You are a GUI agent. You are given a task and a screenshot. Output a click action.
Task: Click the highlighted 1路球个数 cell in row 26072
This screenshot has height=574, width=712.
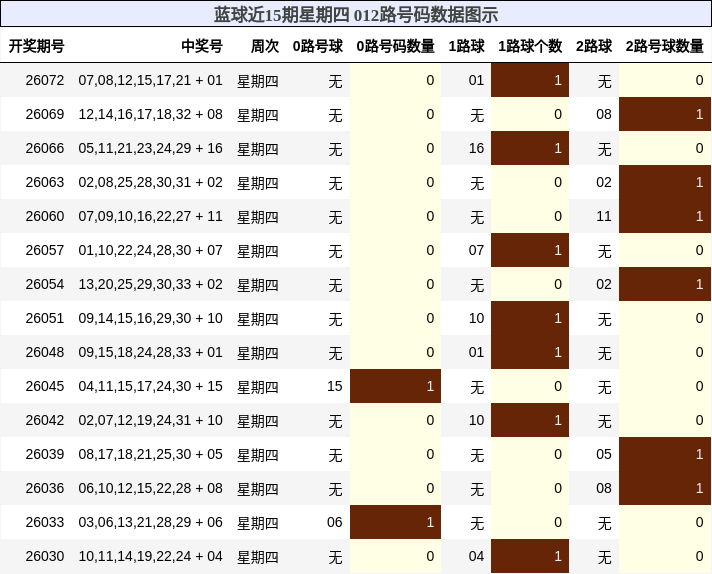tap(530, 80)
